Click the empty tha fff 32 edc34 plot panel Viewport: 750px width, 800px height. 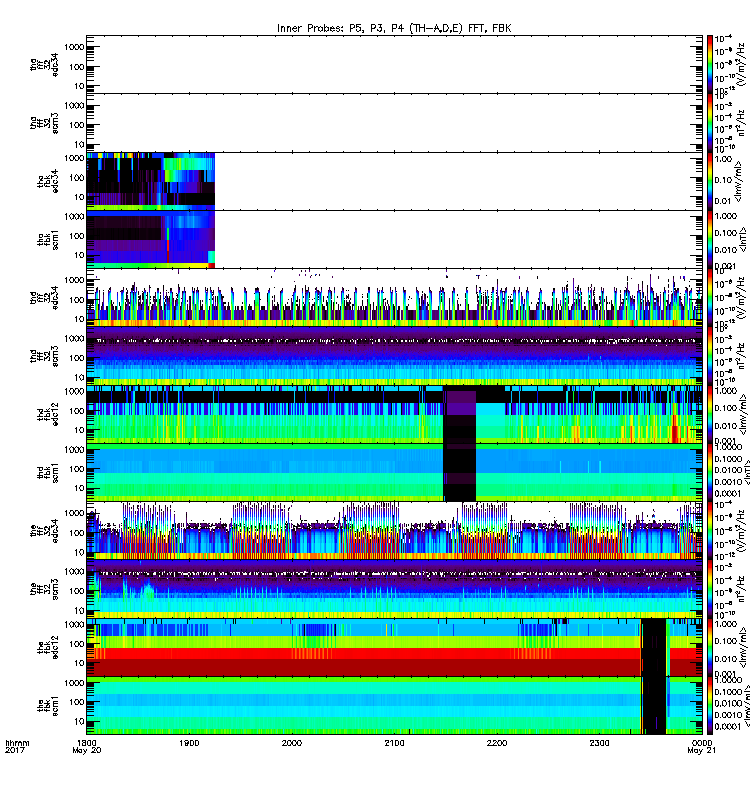(394, 64)
